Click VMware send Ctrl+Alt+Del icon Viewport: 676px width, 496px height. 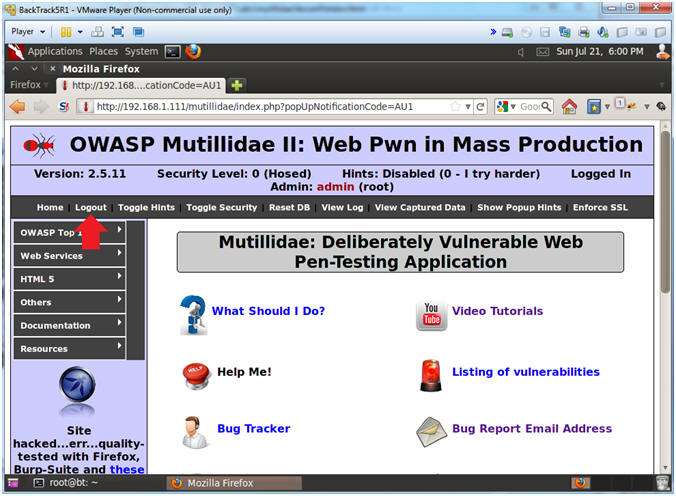point(97,32)
